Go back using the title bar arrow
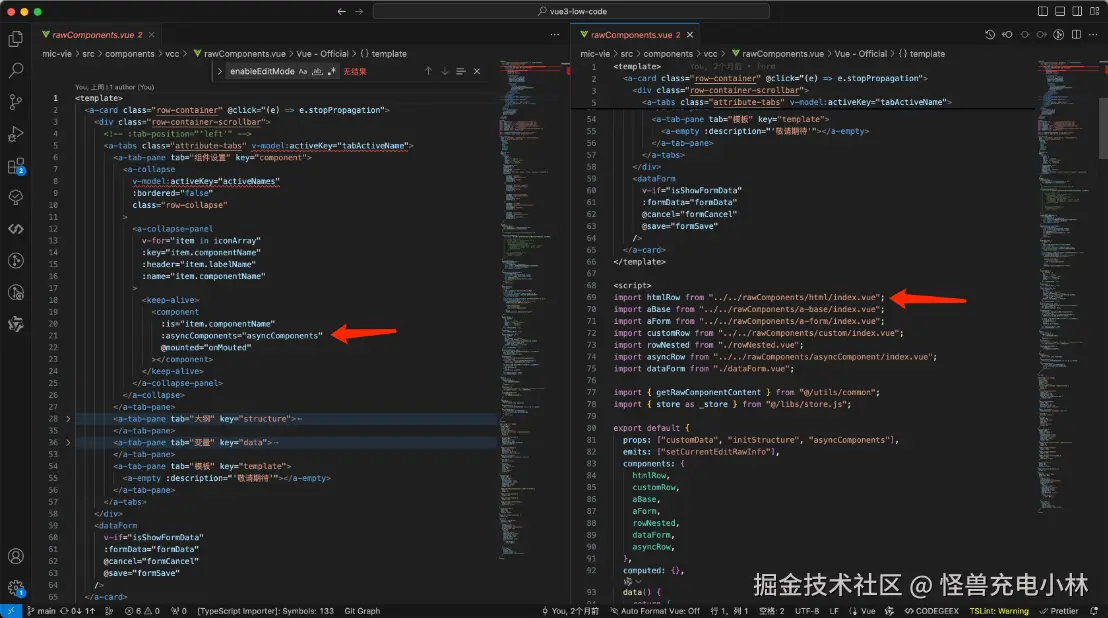Screen dimensions: 1108x618 coord(342,11)
